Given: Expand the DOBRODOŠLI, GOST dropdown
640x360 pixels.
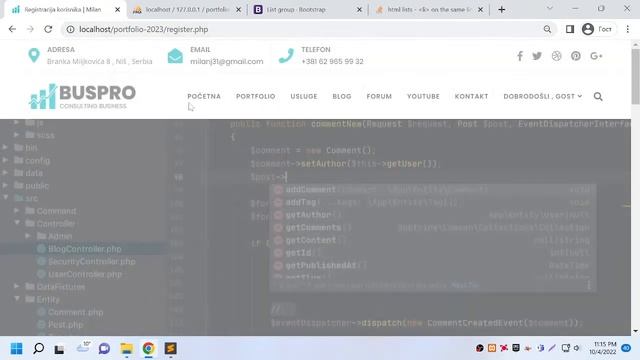Looking at the screenshot, I should coord(543,96).
